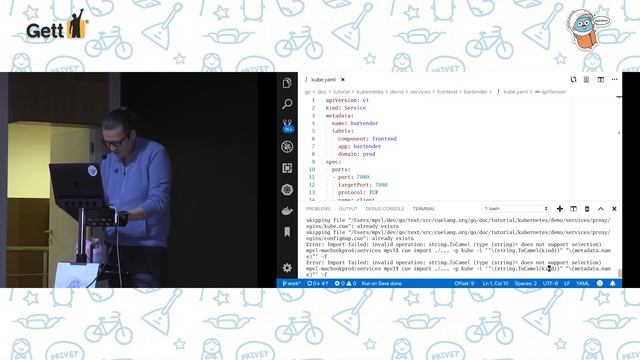This screenshot has height=360, width=640.
Task: Open the Kubernetes view in activity bar
Action: pos(287,189)
